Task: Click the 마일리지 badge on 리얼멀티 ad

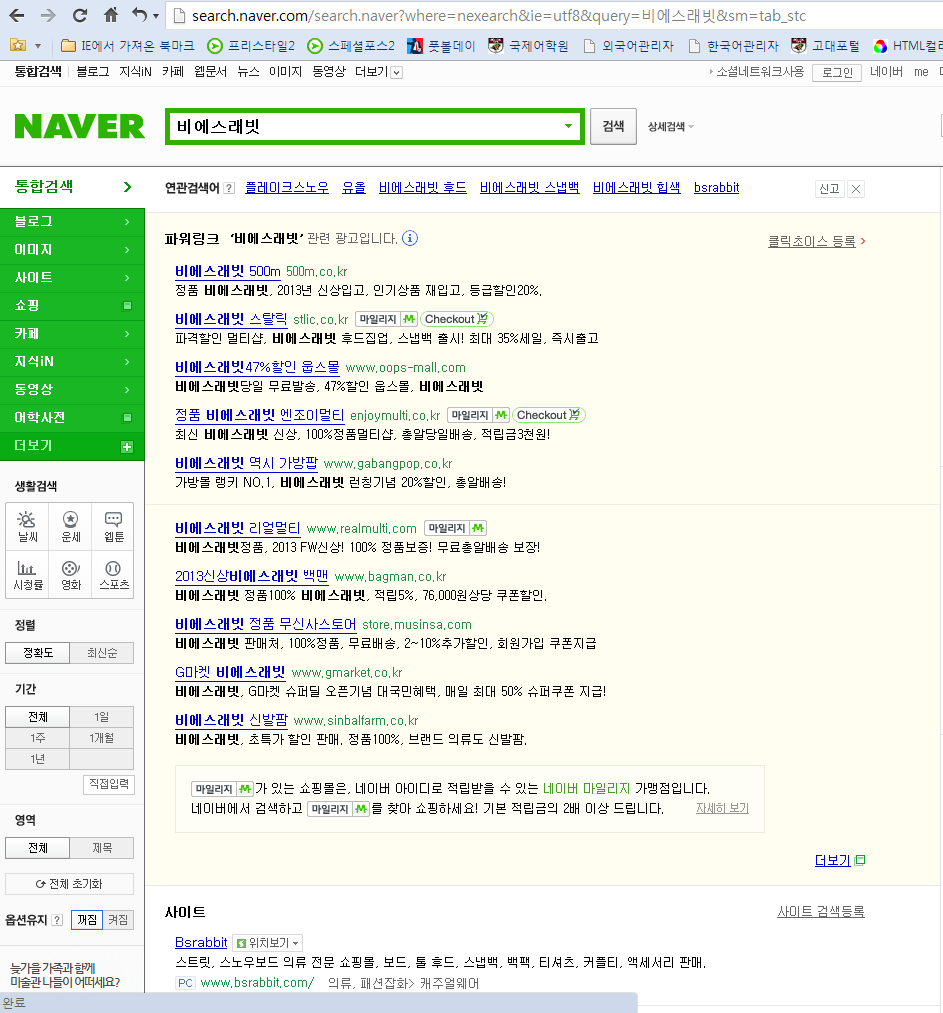Action: (x=455, y=528)
